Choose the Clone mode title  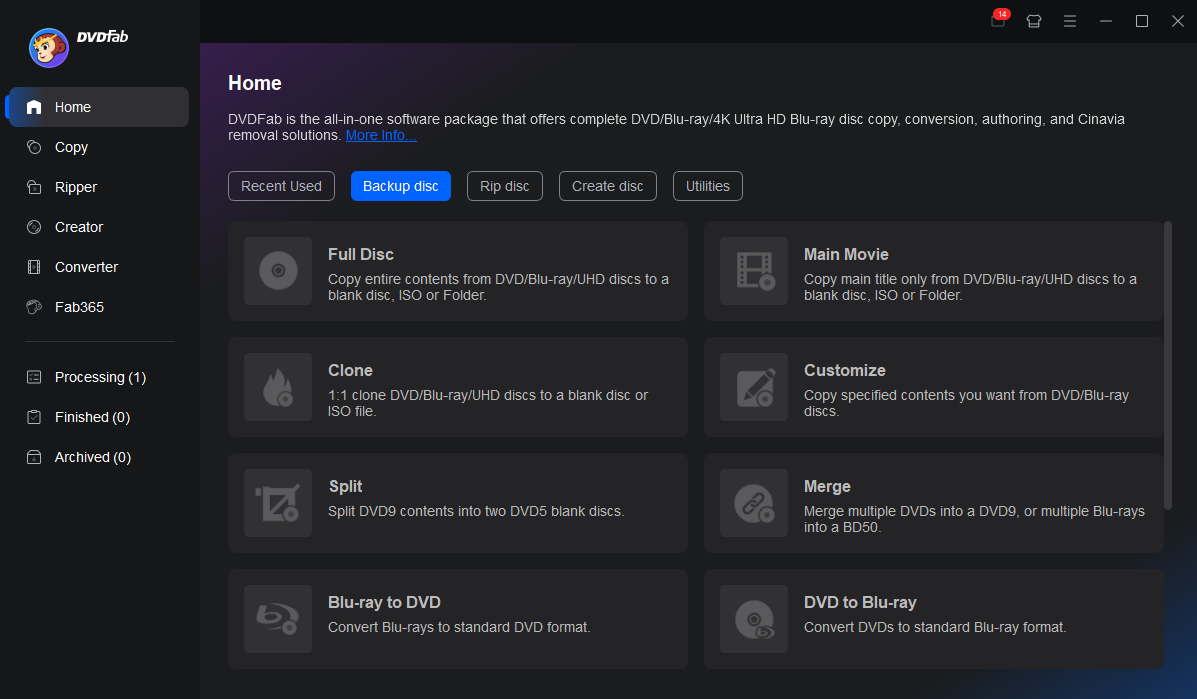350,370
